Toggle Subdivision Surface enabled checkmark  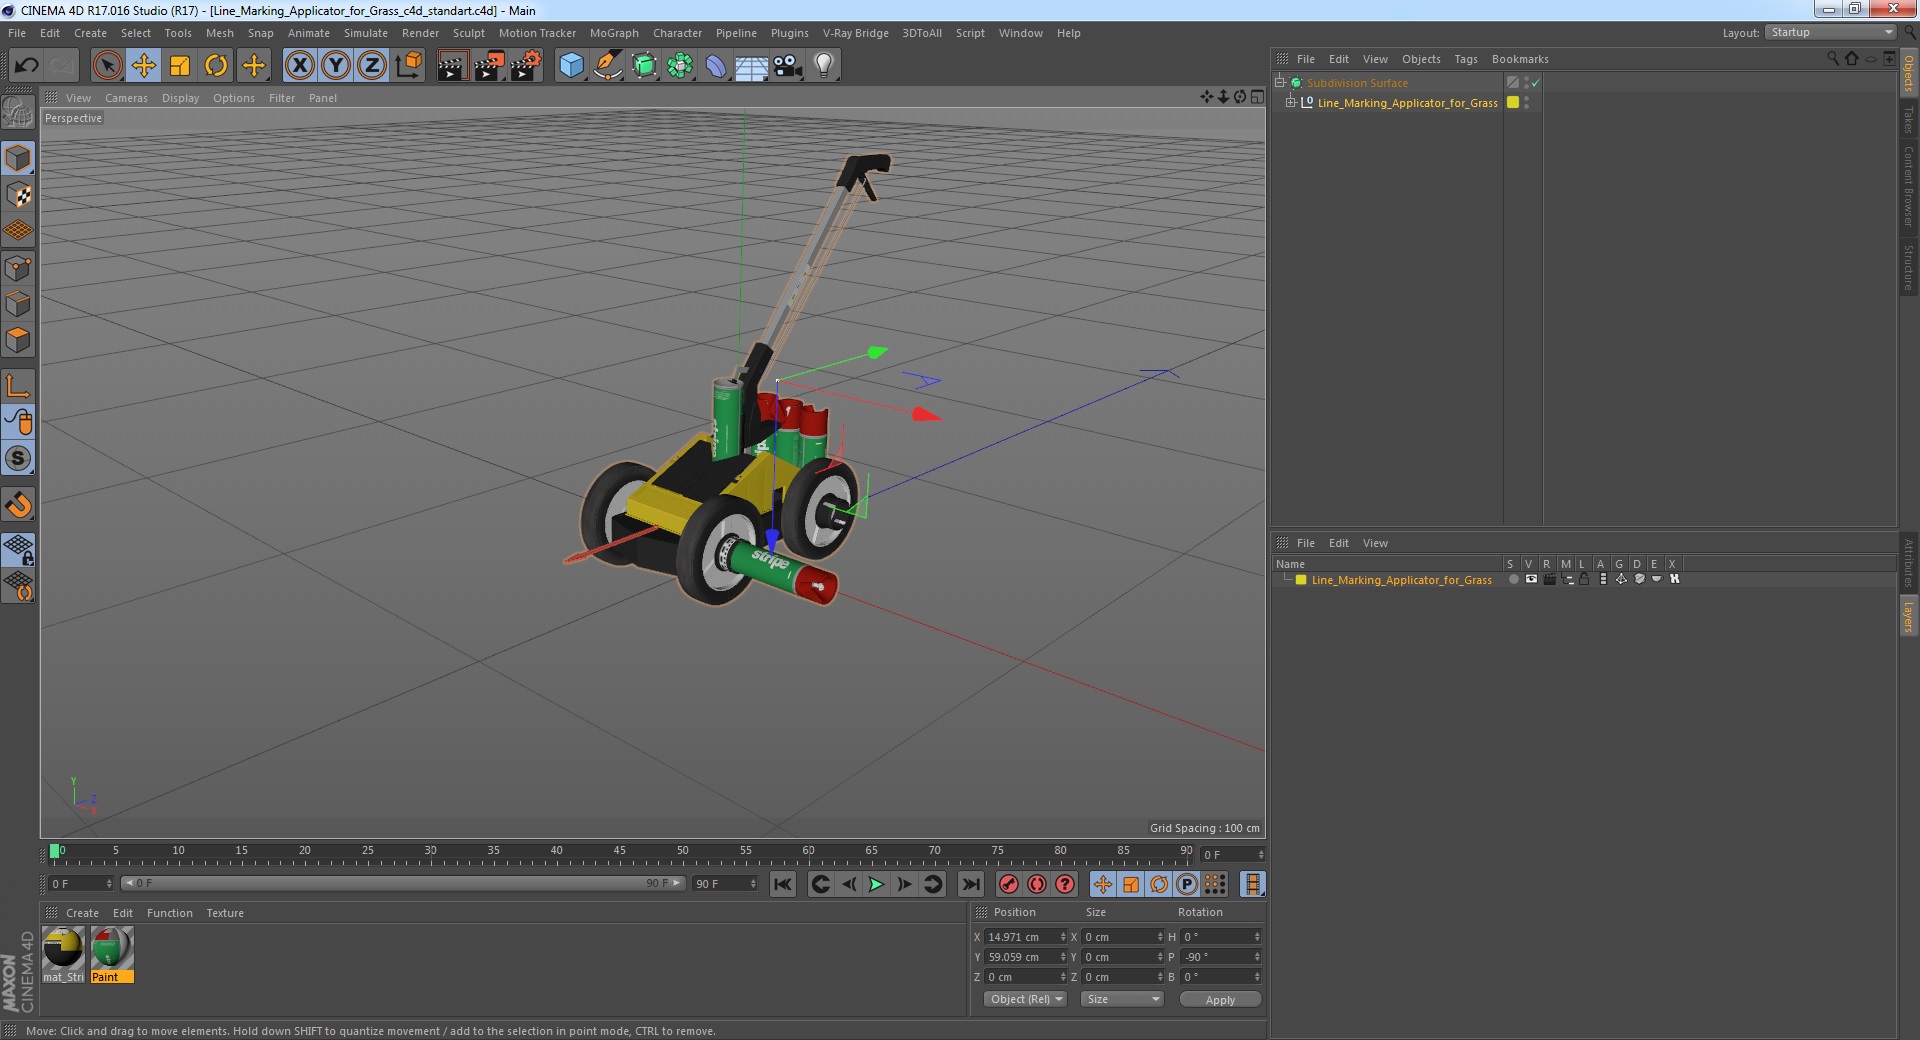[1536, 83]
